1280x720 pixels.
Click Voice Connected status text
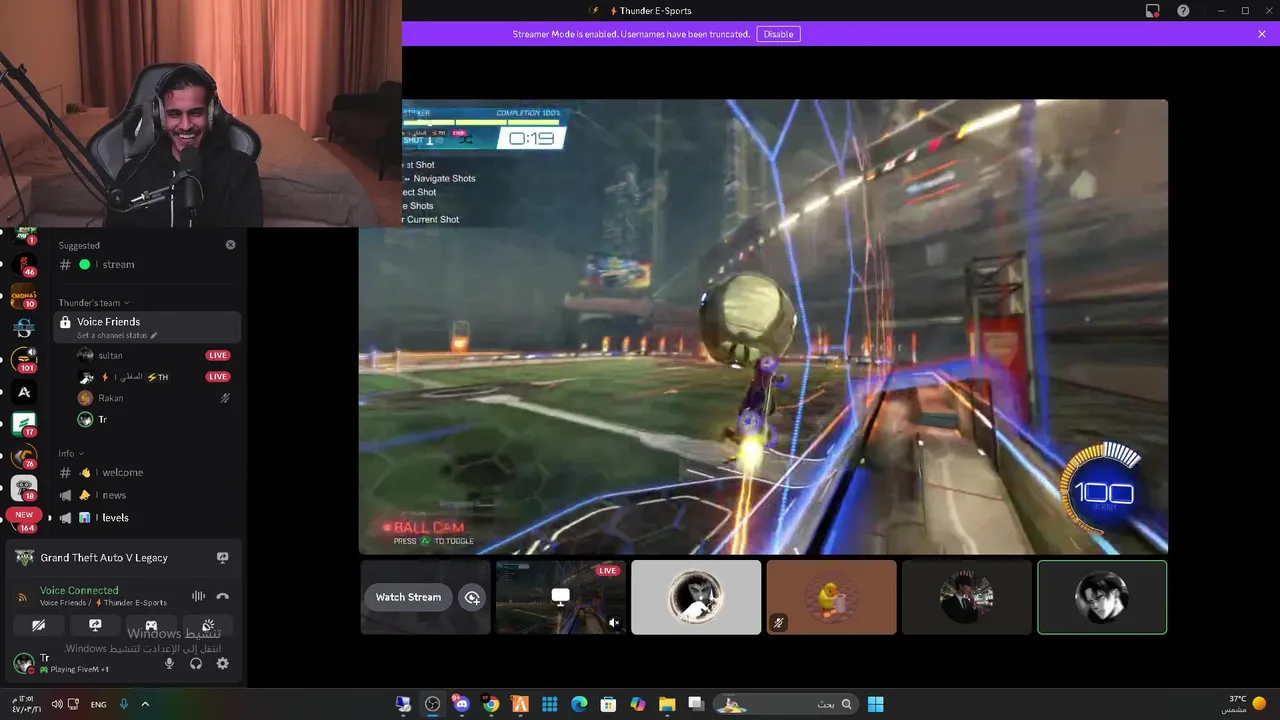point(79,591)
